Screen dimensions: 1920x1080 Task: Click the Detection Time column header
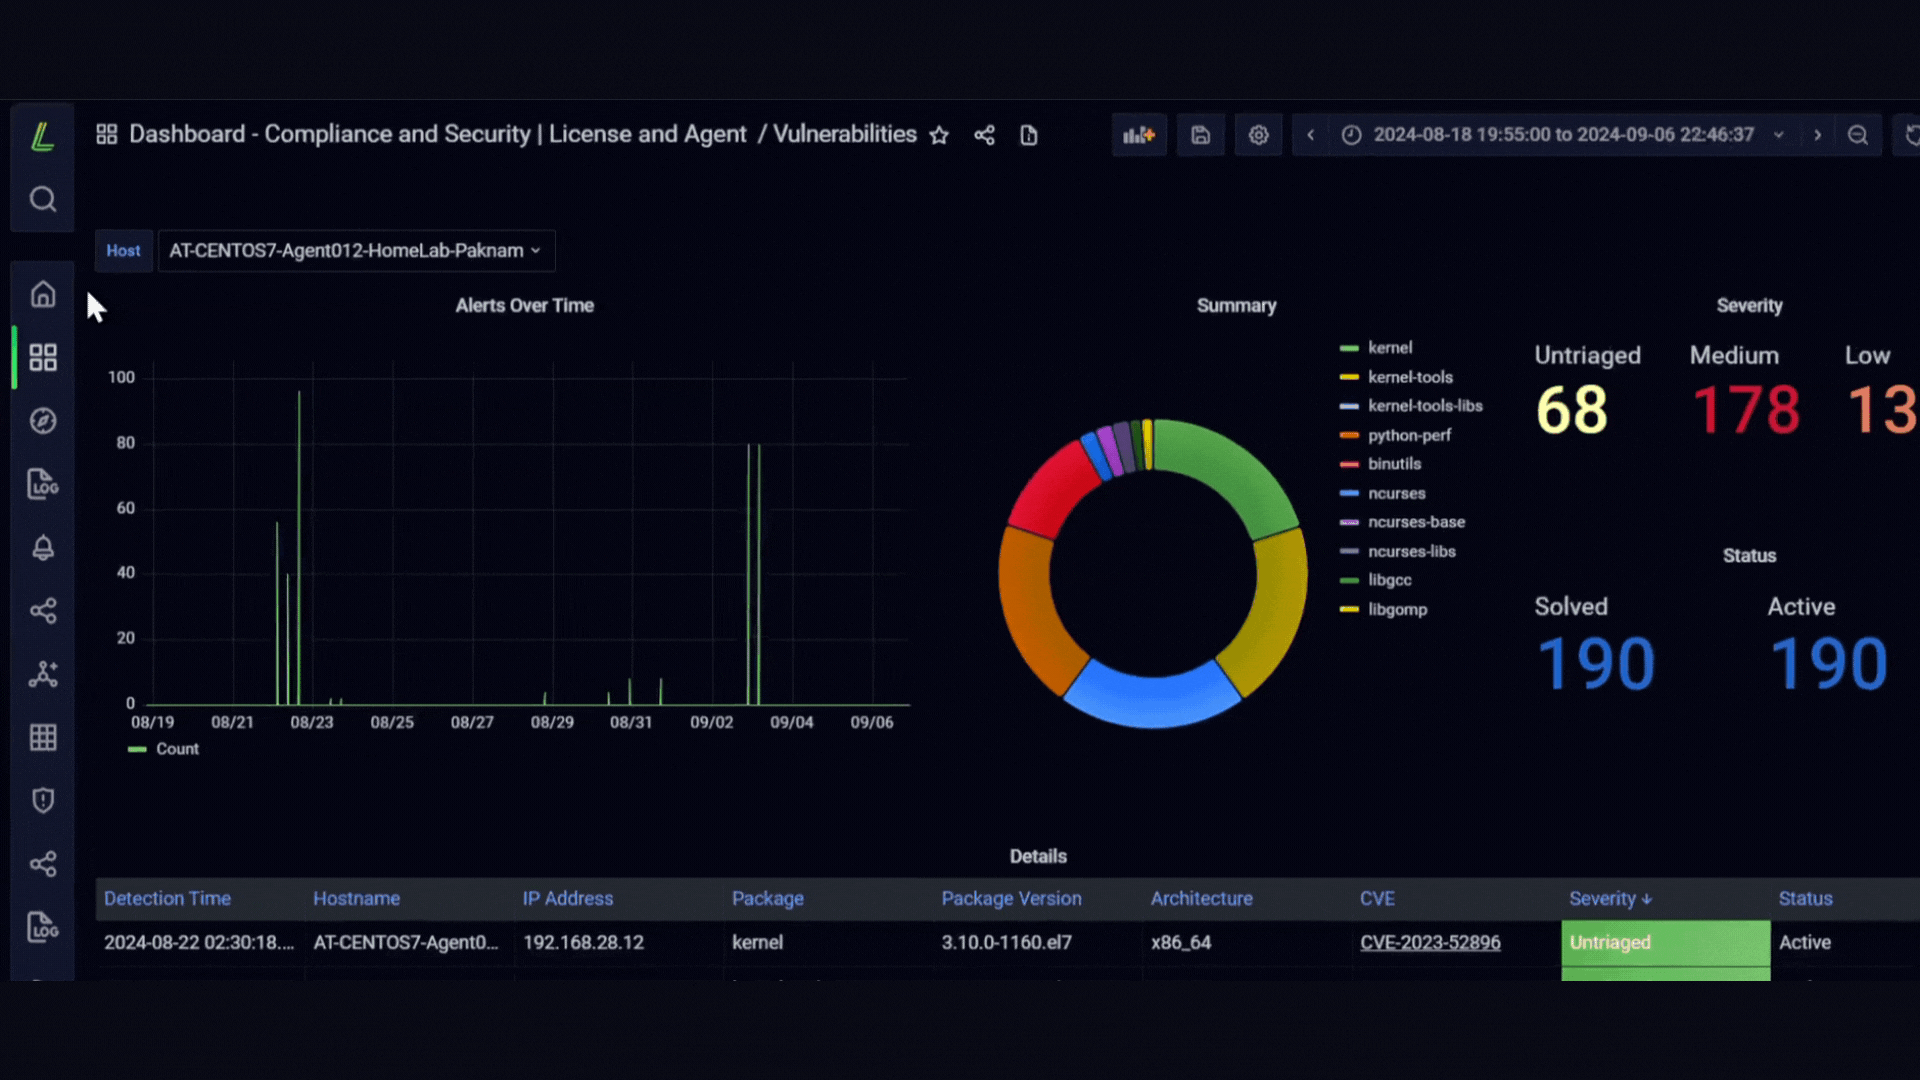(x=167, y=899)
